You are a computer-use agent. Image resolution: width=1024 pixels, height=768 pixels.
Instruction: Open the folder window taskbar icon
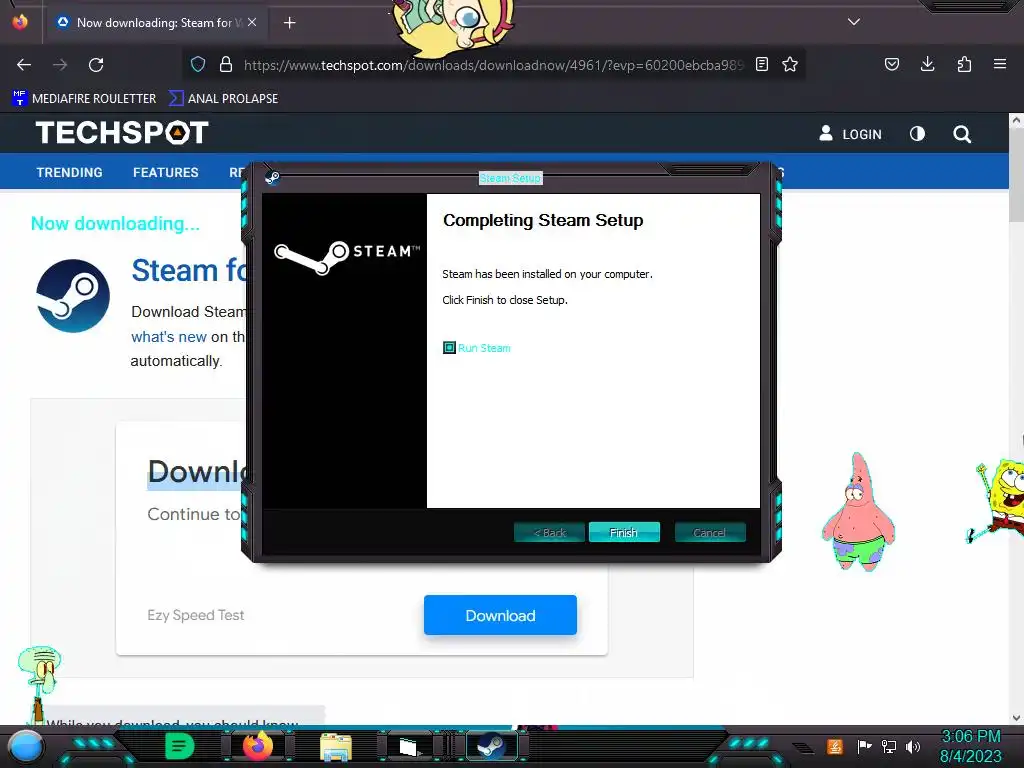tap(409, 746)
